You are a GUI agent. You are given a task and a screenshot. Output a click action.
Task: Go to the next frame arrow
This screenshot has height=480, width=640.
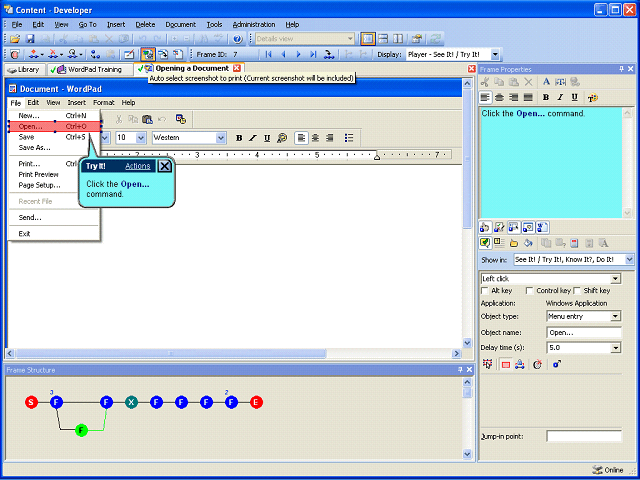click(x=298, y=54)
